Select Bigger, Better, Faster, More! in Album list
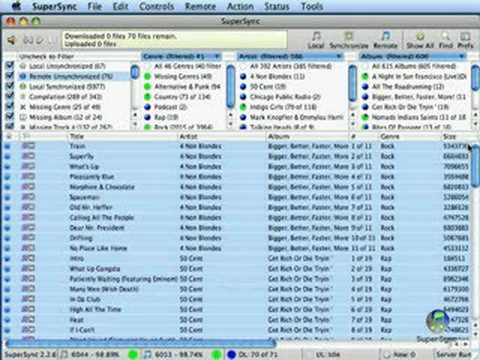Screen dimensions: 480x360 (415, 97)
